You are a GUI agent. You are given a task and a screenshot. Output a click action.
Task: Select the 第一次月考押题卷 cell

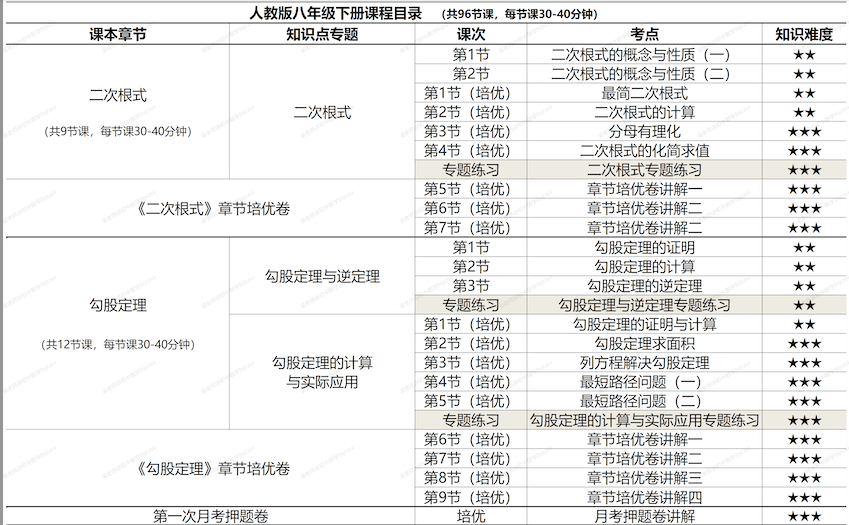pos(211,516)
